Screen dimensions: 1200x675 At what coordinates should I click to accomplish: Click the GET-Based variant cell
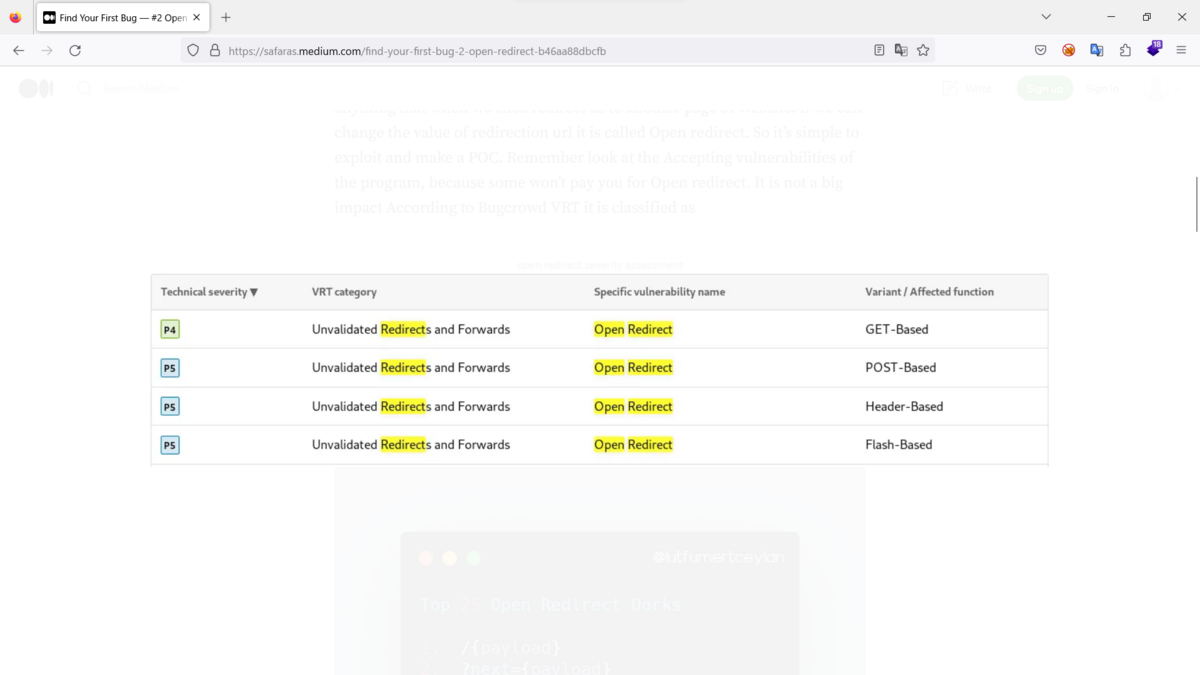click(x=896, y=329)
